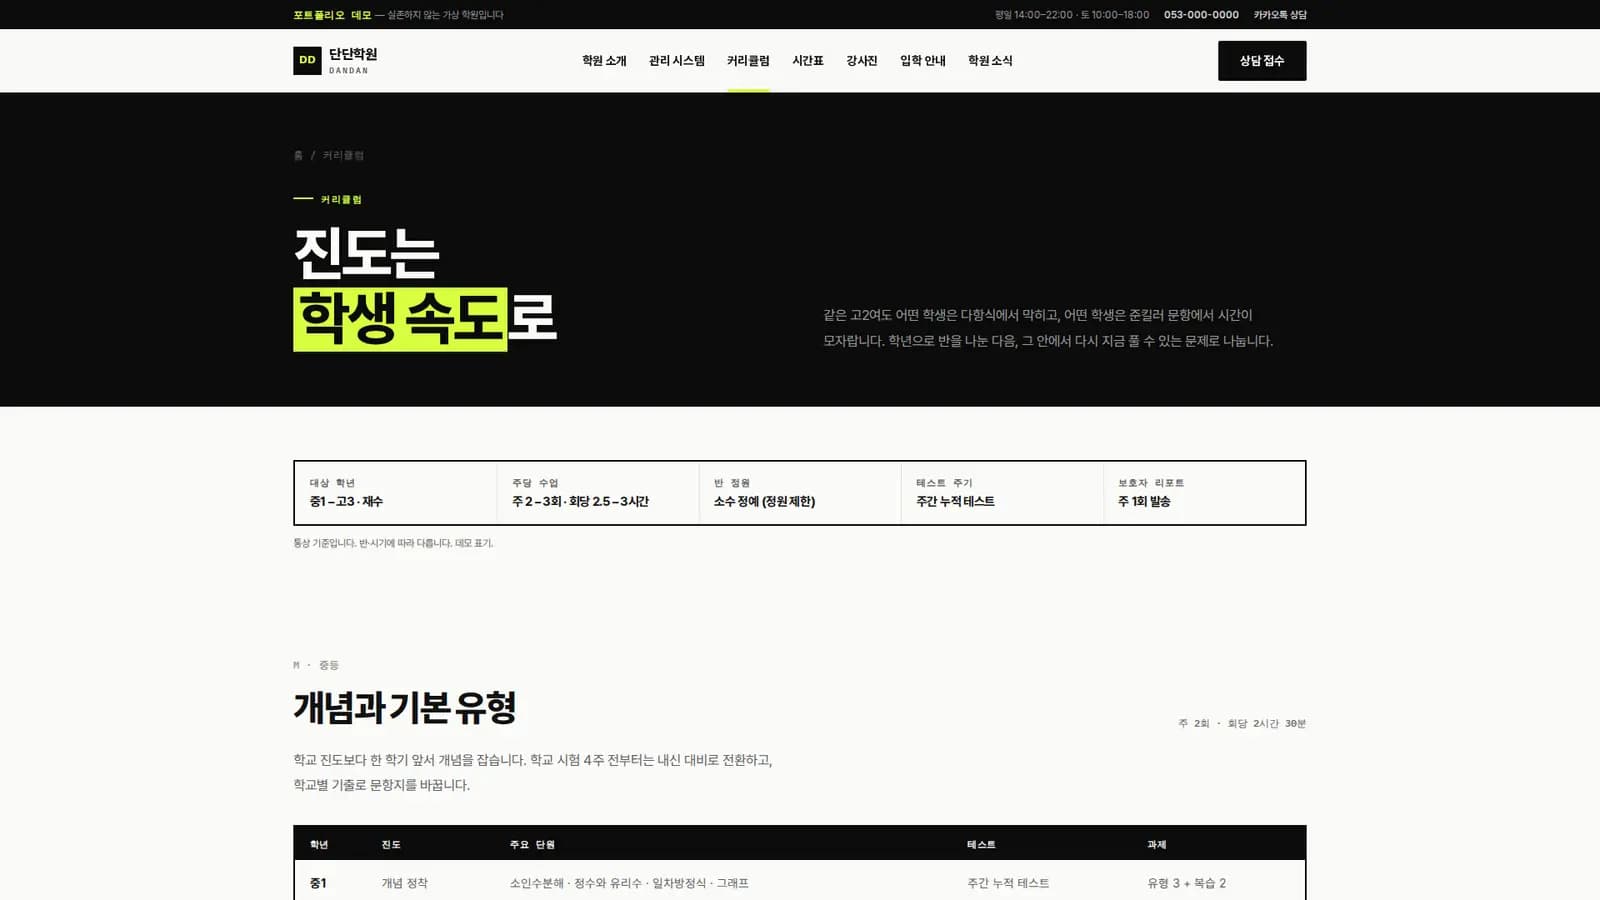The width and height of the screenshot is (1600, 900).
Task: Click the 중1 row label
Action: tap(318, 883)
